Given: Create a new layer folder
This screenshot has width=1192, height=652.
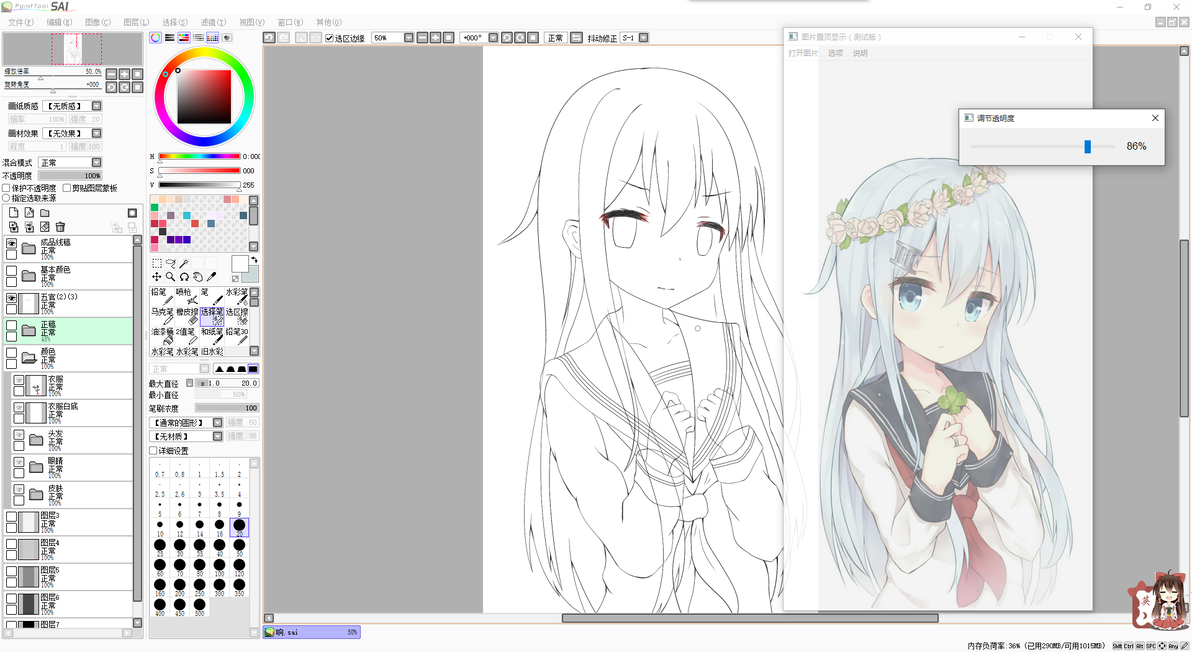Looking at the screenshot, I should pos(45,213).
